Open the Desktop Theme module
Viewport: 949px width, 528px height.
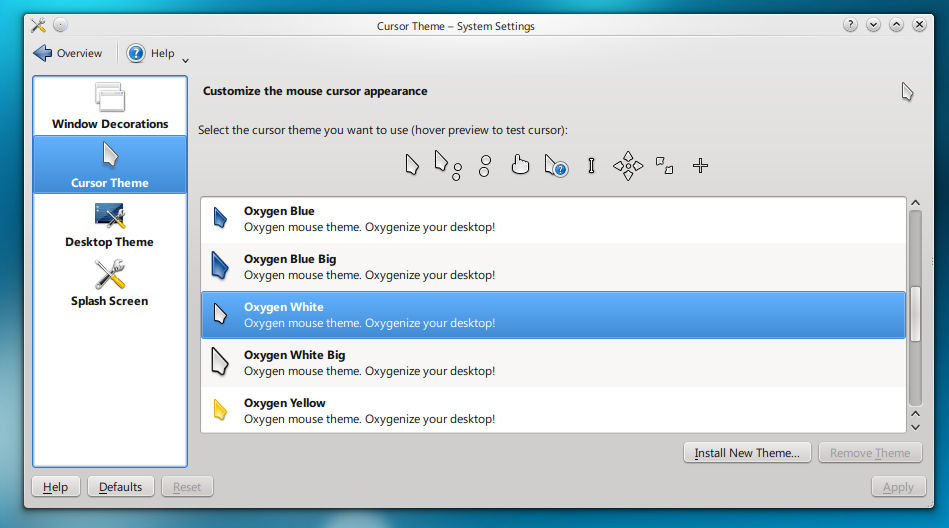pyautogui.click(x=110, y=224)
